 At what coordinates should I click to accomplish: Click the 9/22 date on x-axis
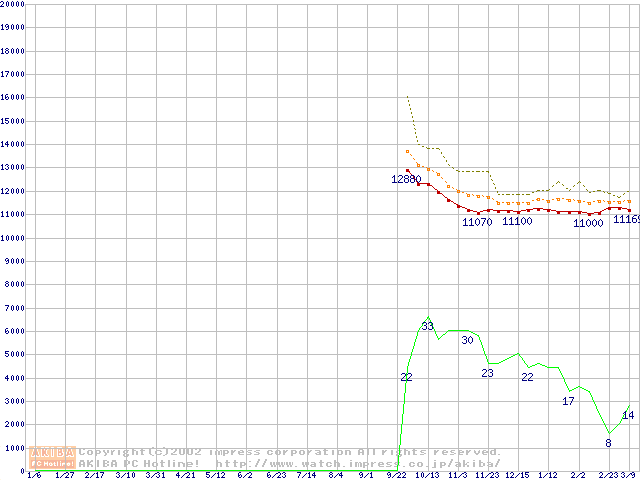(397, 475)
